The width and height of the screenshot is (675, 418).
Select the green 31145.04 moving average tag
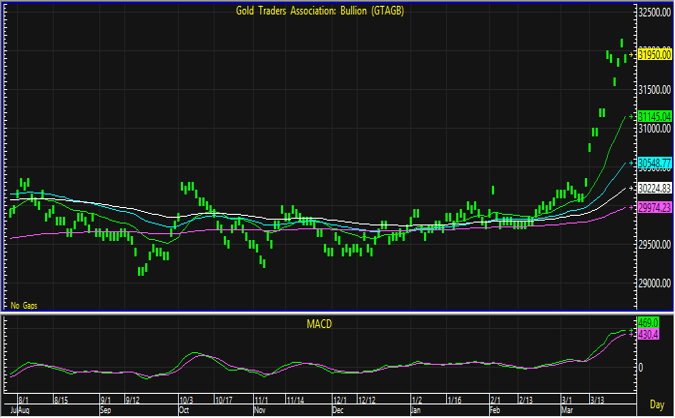(652, 117)
